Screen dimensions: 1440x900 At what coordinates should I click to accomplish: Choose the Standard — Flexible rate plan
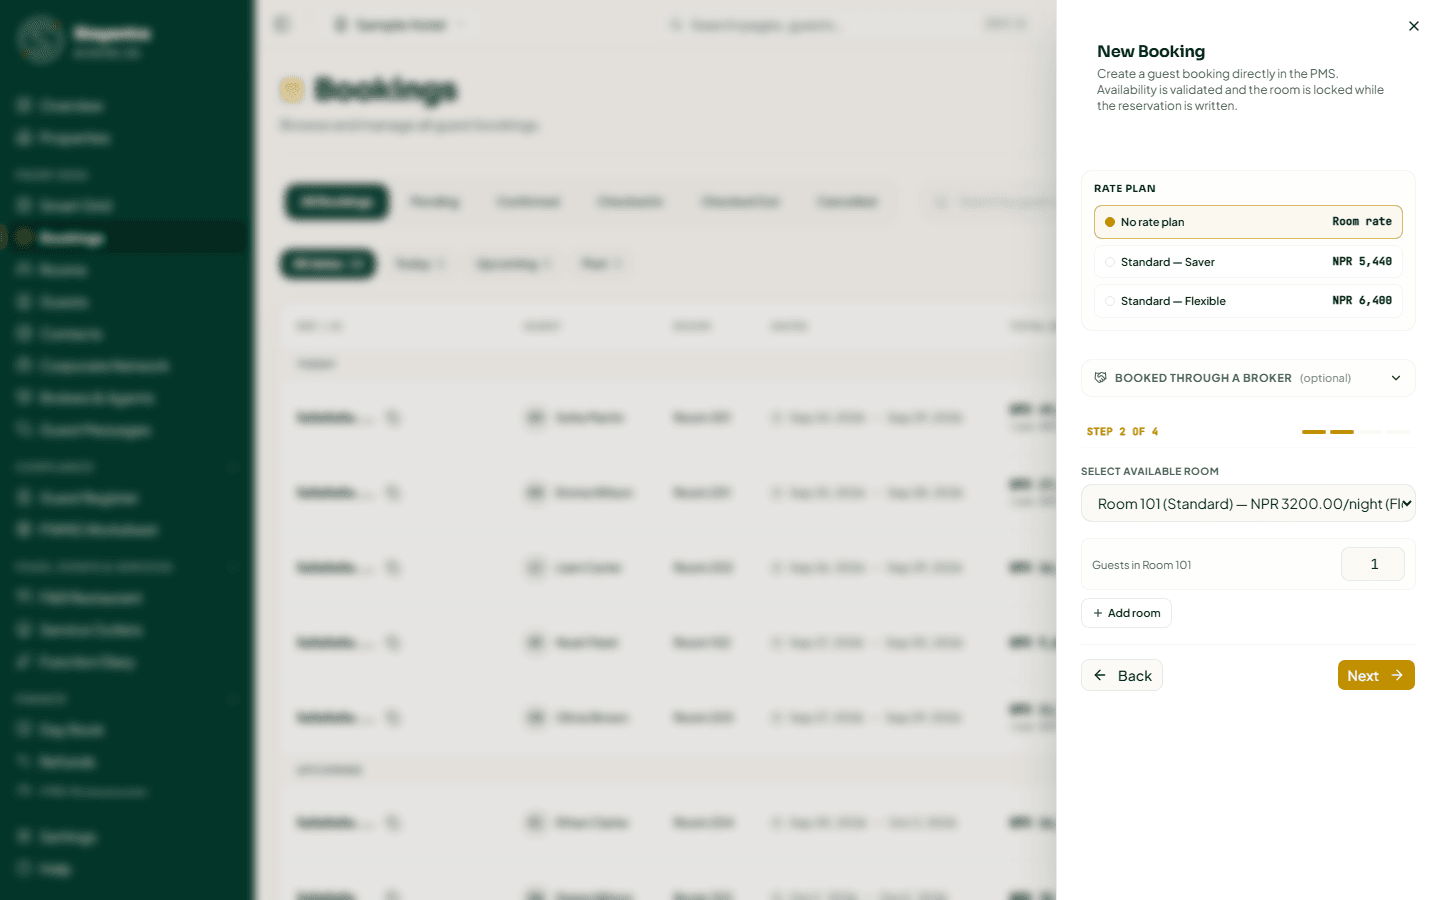(1248, 301)
